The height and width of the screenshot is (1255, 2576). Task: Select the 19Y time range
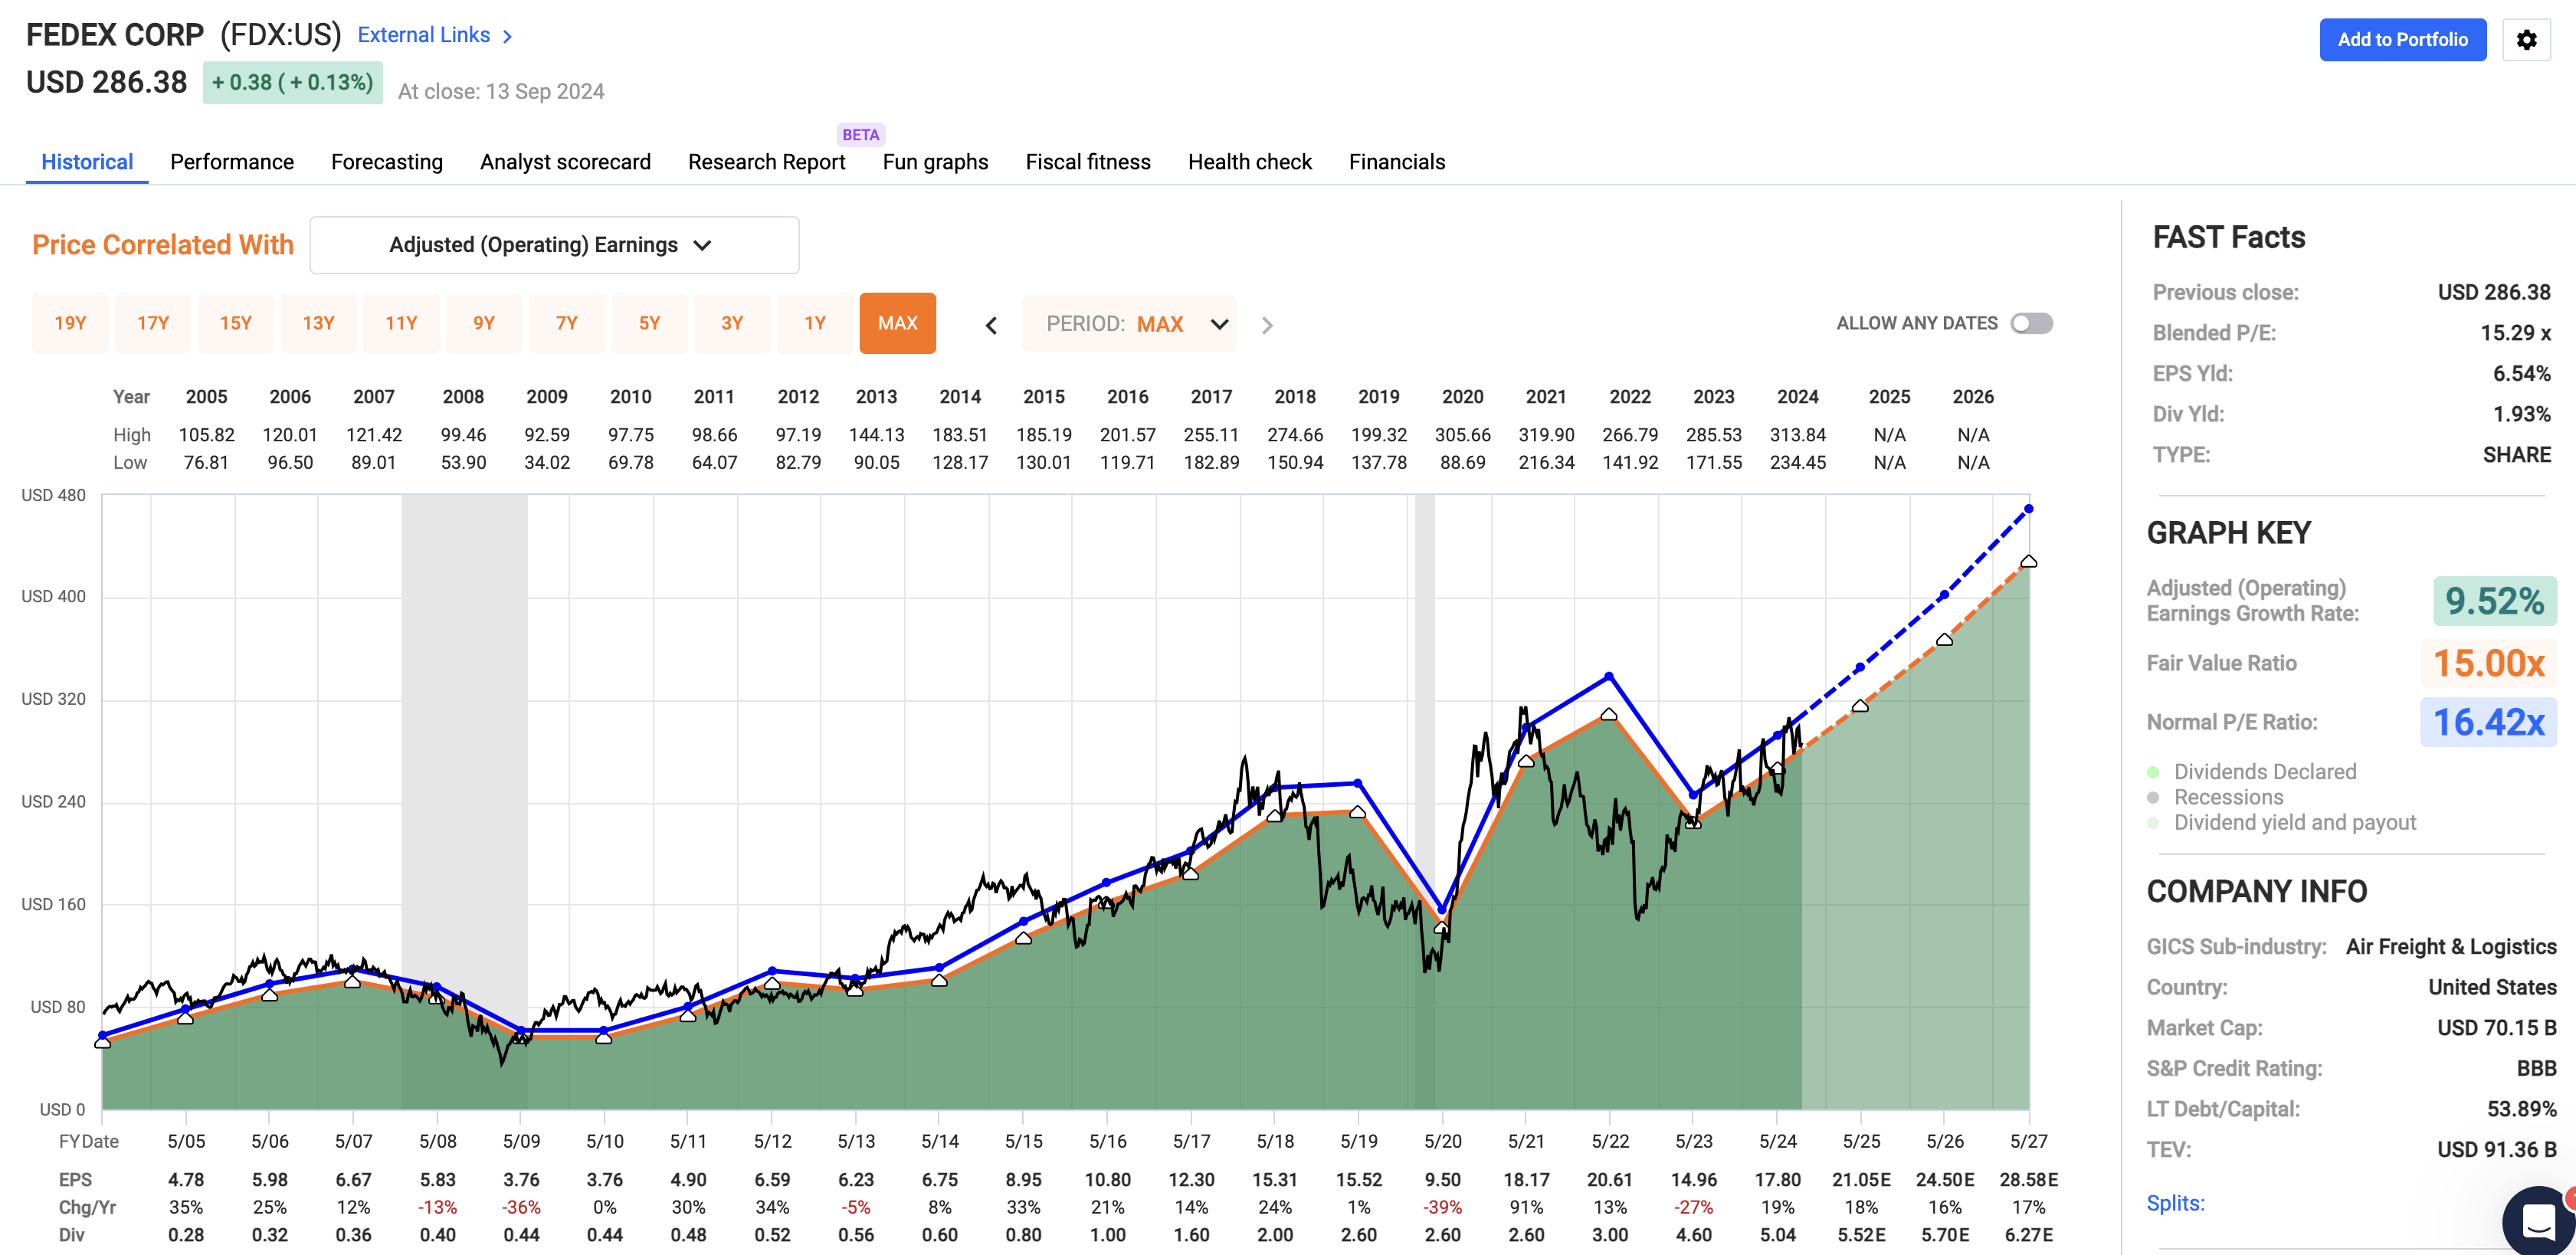pos(70,322)
